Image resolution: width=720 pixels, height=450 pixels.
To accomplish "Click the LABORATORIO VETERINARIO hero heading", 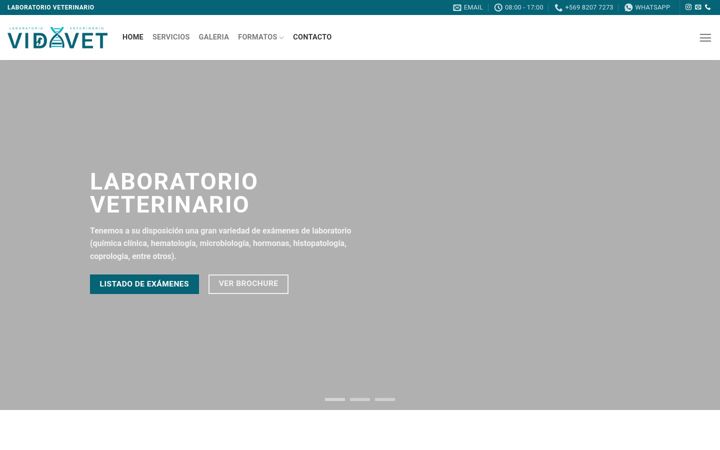I will click(174, 193).
